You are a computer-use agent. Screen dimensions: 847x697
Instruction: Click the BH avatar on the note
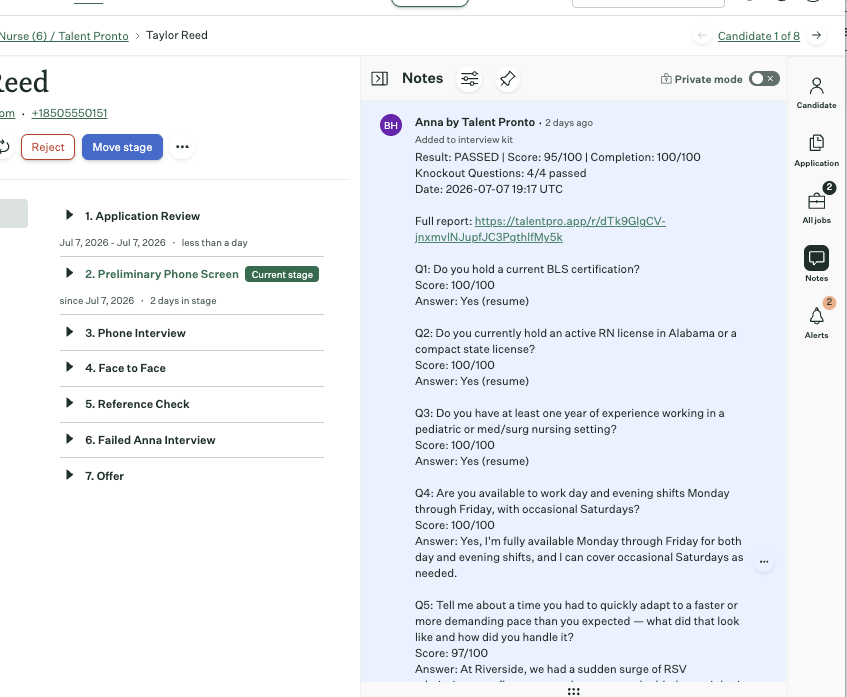(391, 125)
